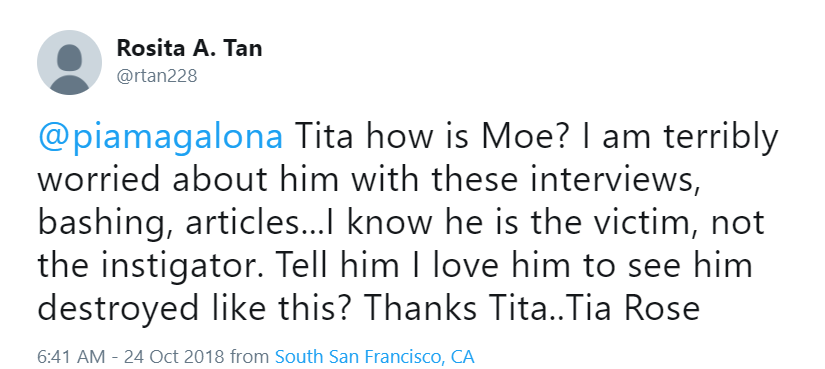The image size is (825, 369).
Task: Follow the @piamagalona mention link
Action: pos(160,137)
